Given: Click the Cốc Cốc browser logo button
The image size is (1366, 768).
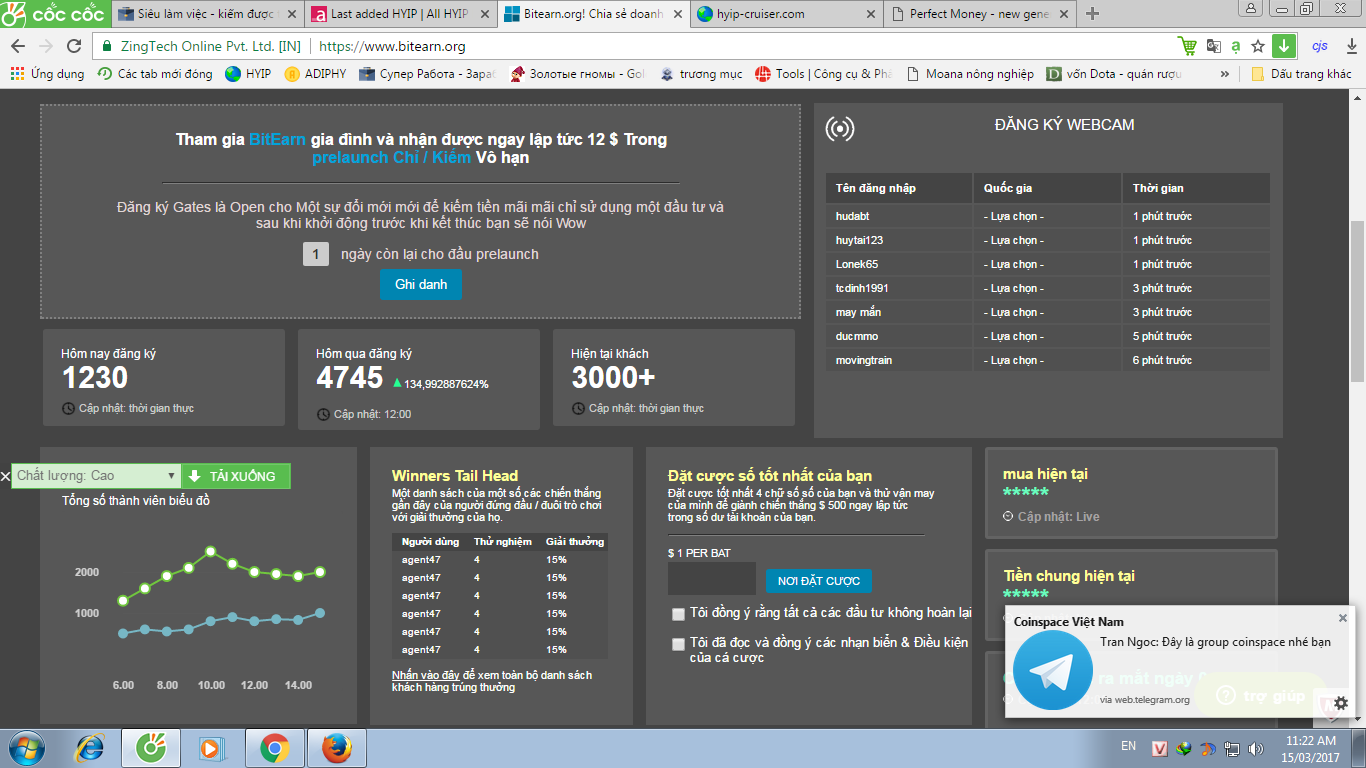Looking at the screenshot, I should pos(54,14).
